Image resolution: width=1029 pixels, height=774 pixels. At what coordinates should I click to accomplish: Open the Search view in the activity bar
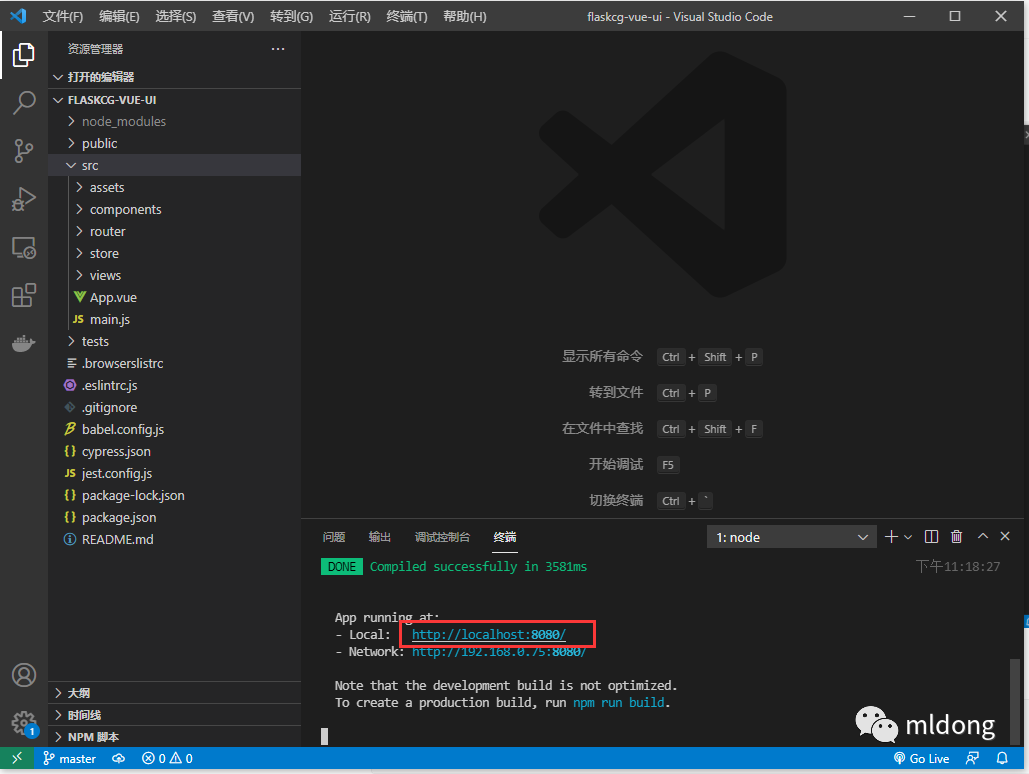[24, 103]
